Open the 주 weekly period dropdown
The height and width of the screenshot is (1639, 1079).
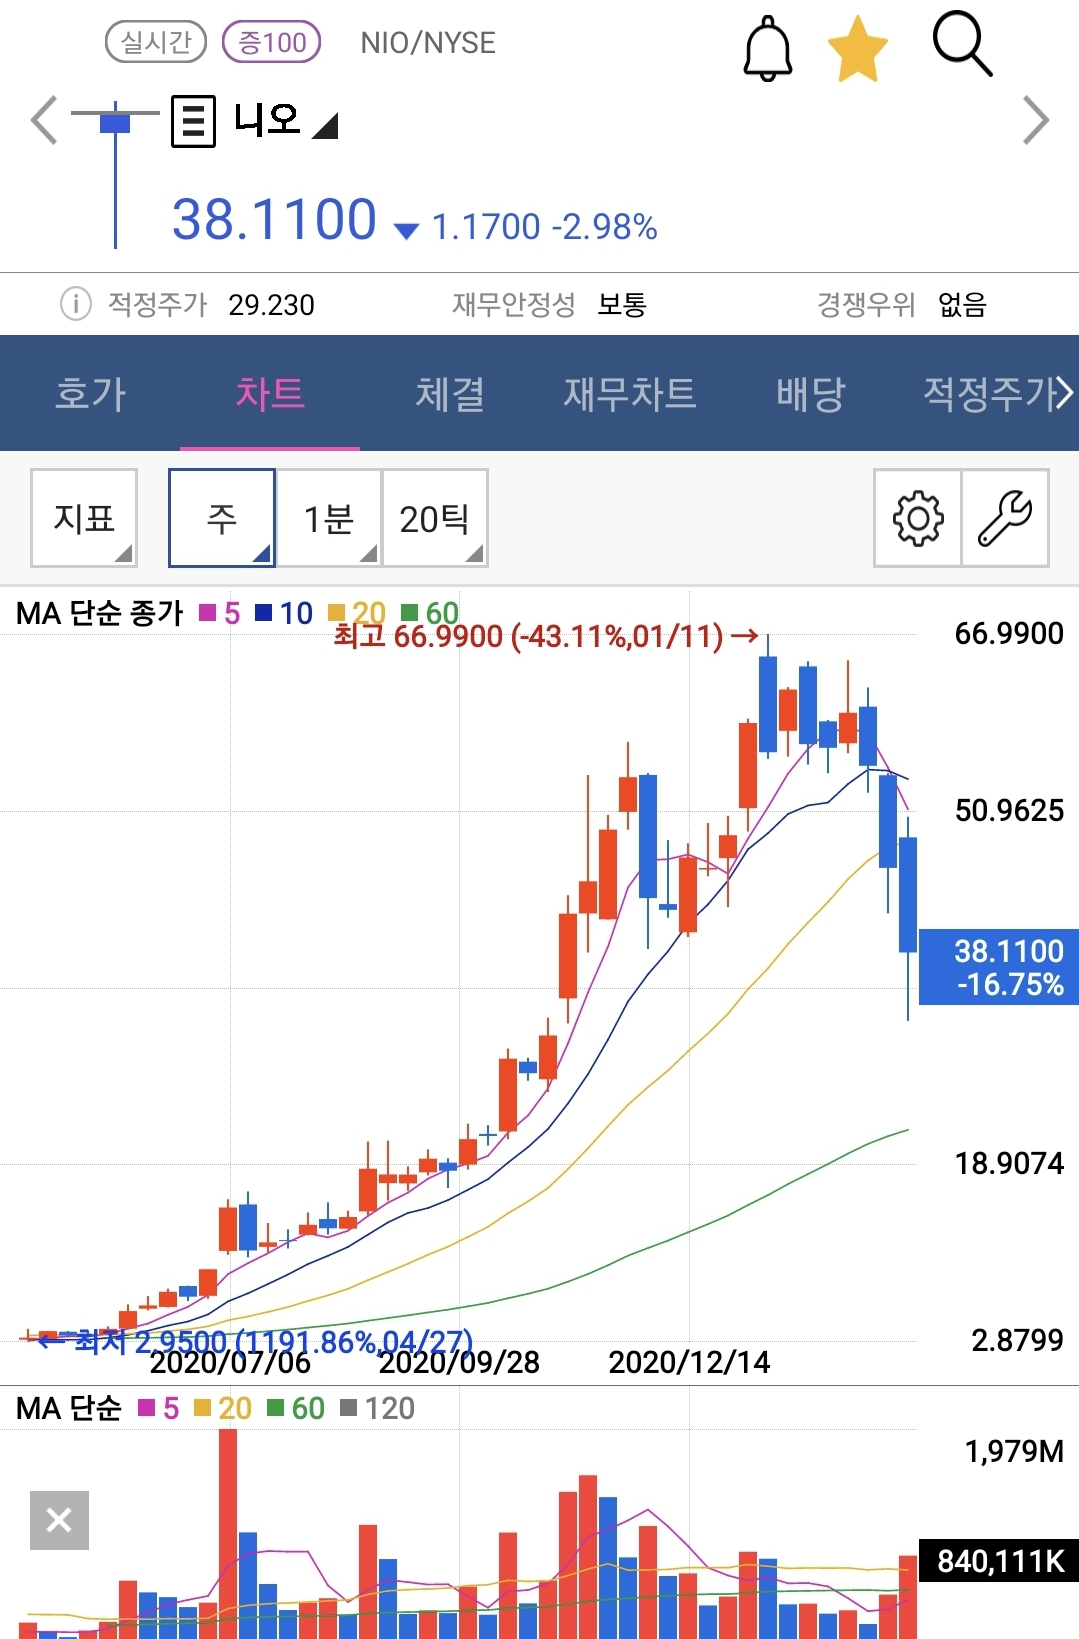[x=222, y=518]
